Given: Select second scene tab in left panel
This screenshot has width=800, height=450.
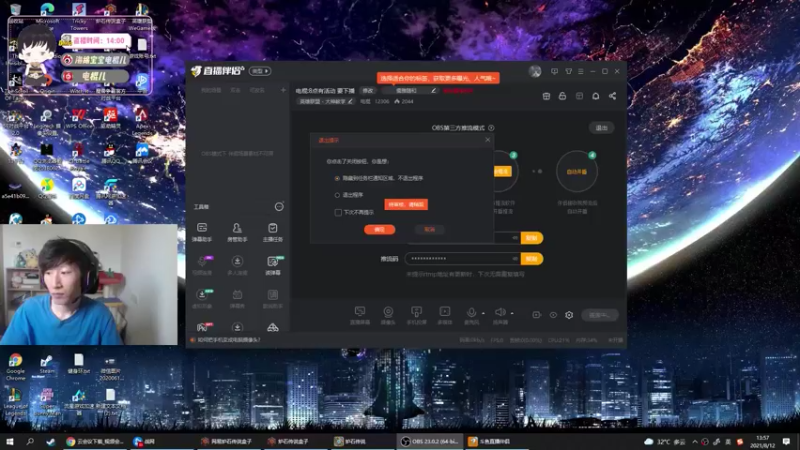Looking at the screenshot, I should click(235, 90).
